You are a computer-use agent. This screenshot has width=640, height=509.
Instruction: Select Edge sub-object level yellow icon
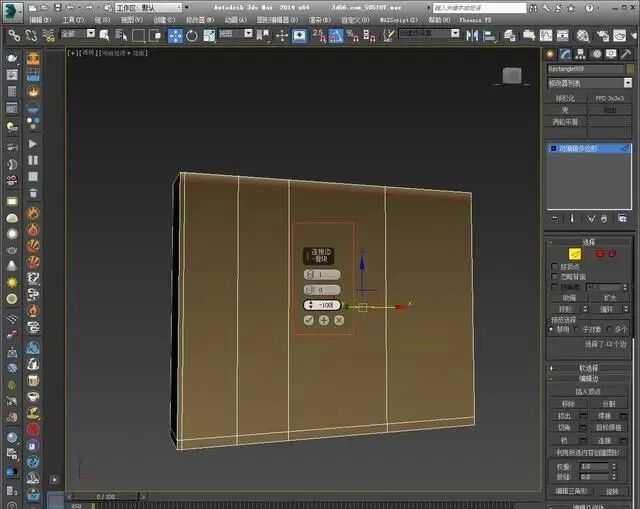pyautogui.click(x=575, y=254)
